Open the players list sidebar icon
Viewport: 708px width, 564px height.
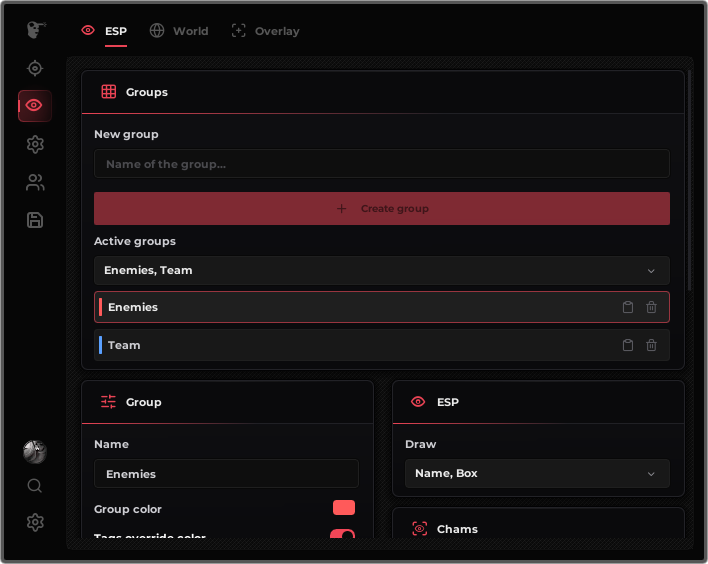(x=35, y=182)
